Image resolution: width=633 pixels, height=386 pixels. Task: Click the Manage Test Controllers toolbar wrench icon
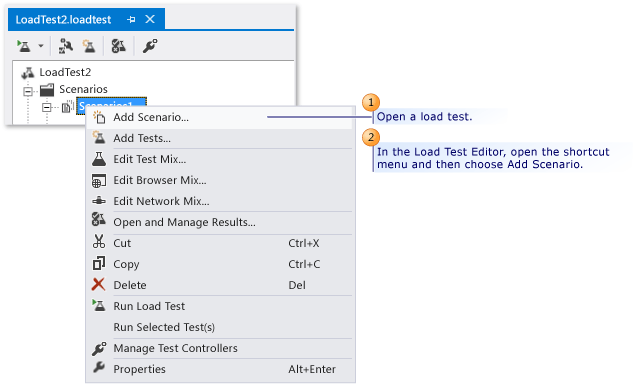(150, 46)
